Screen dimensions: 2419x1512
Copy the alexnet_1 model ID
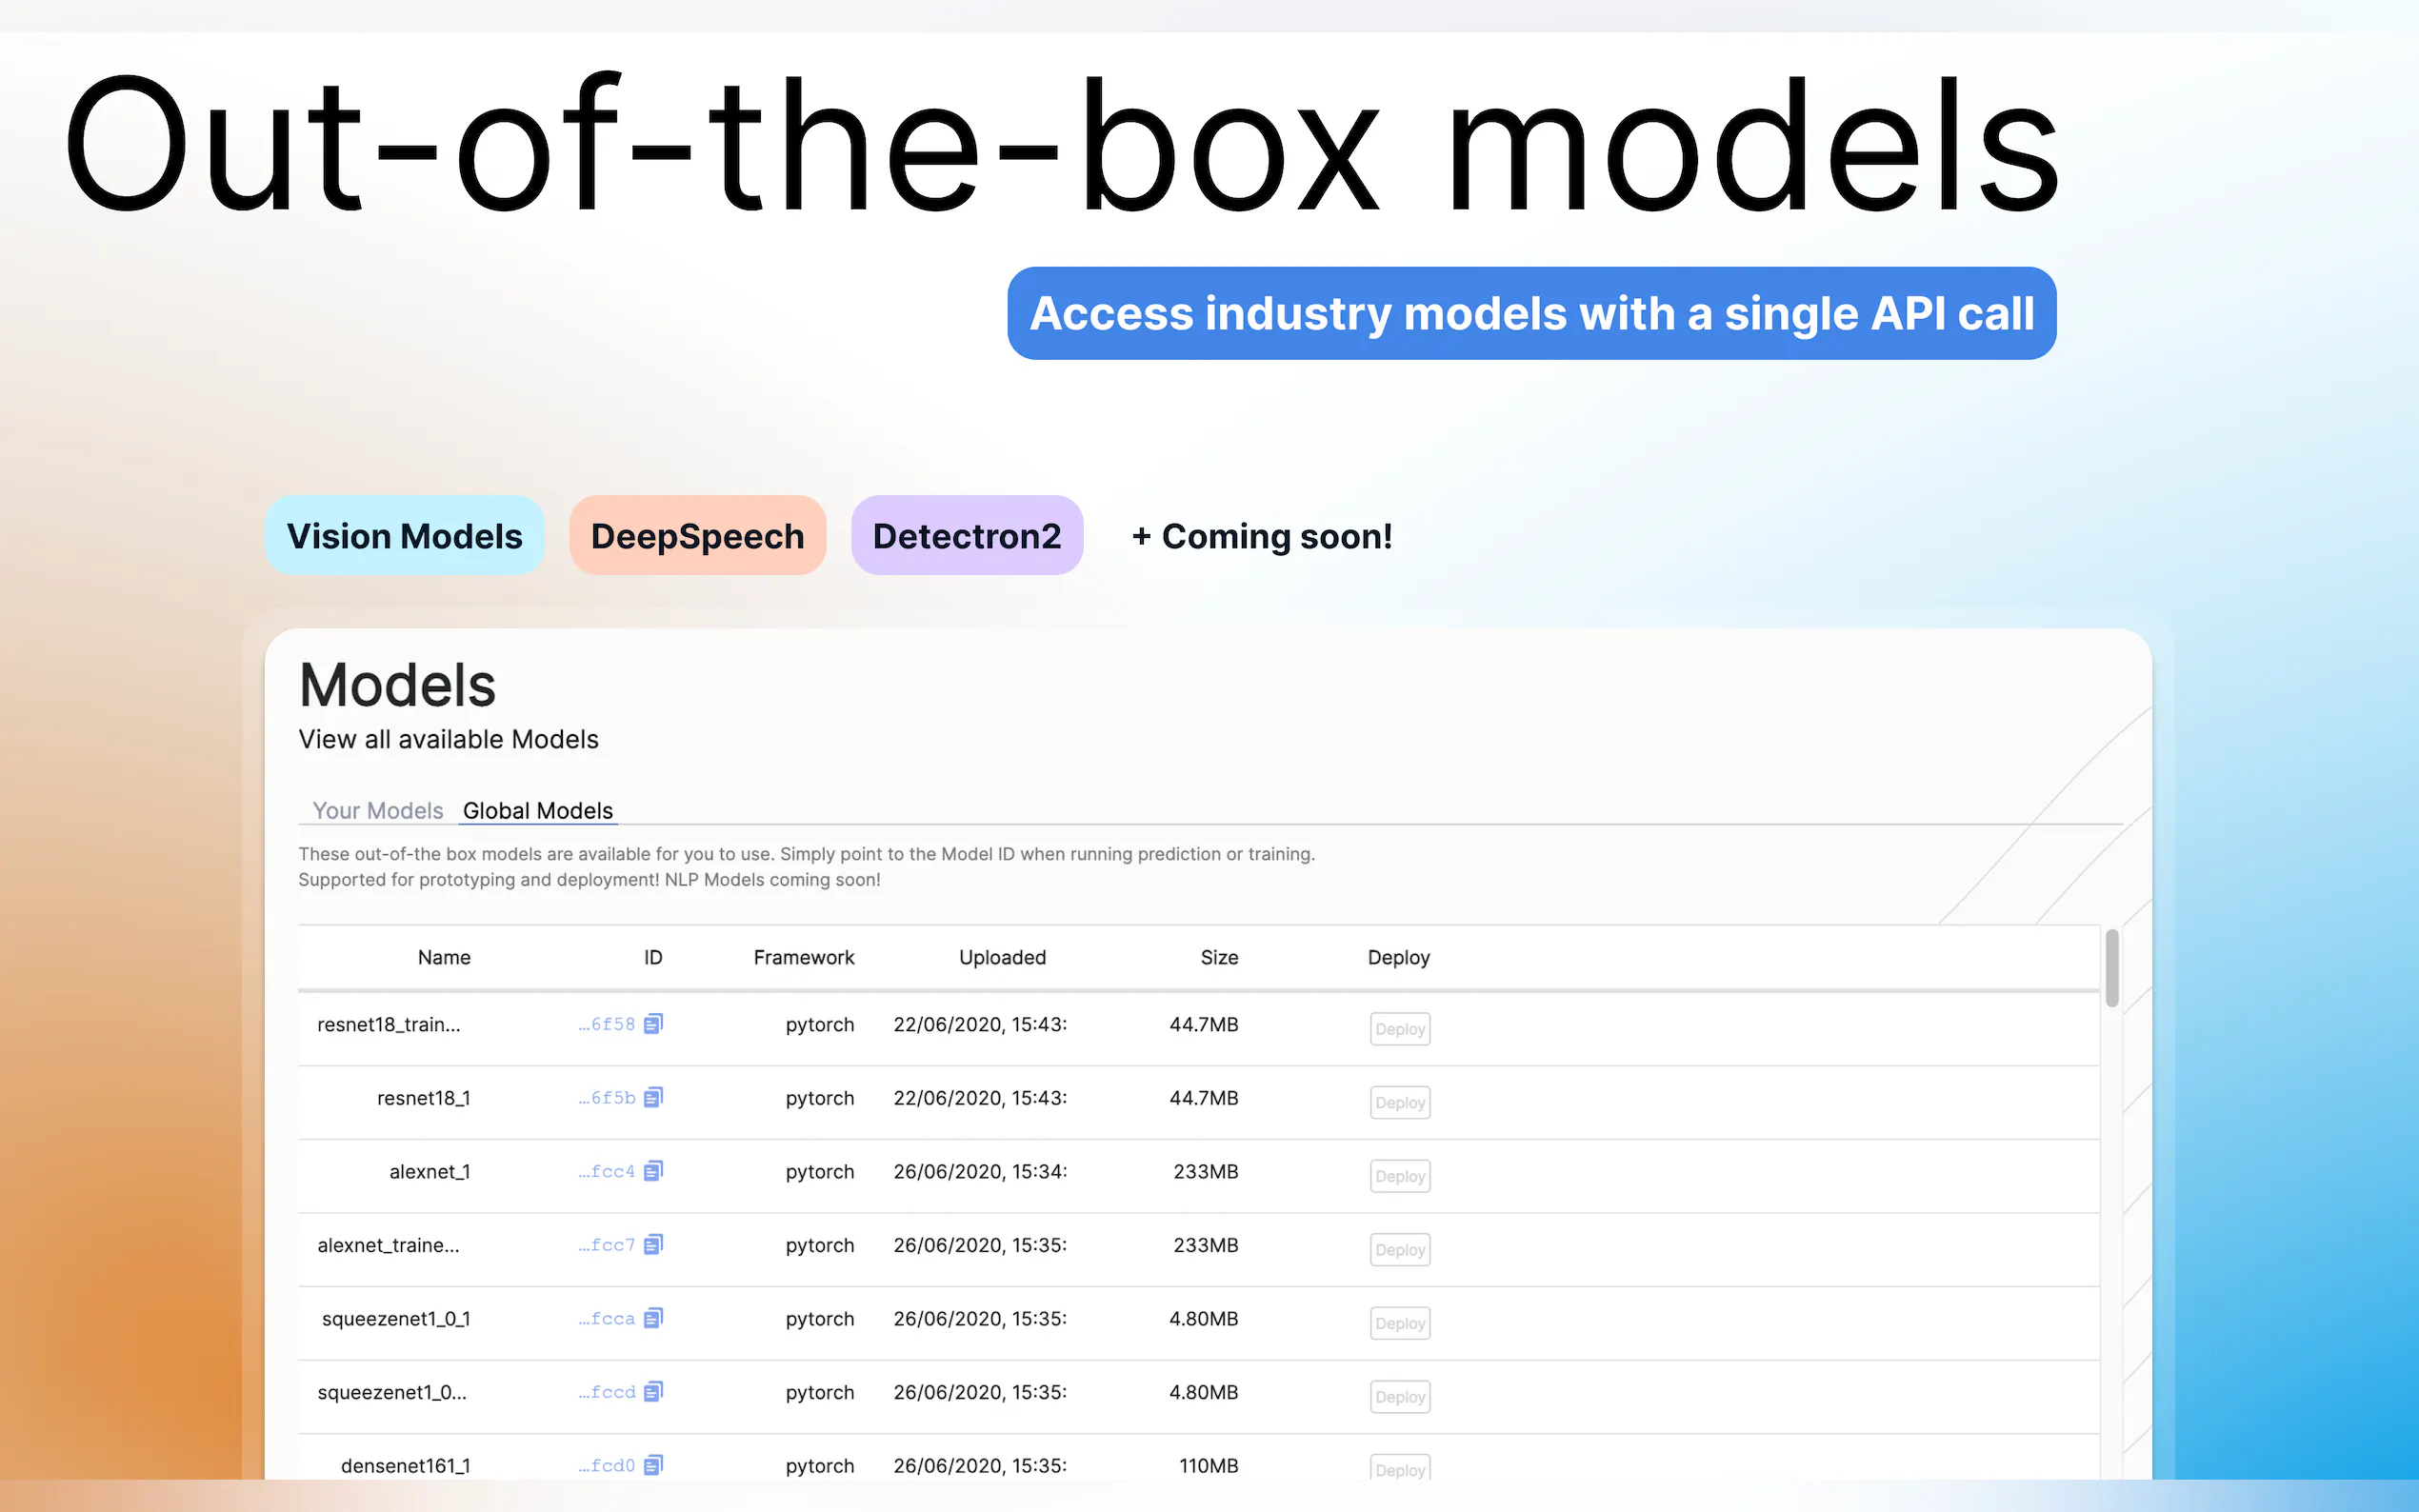click(x=653, y=1170)
